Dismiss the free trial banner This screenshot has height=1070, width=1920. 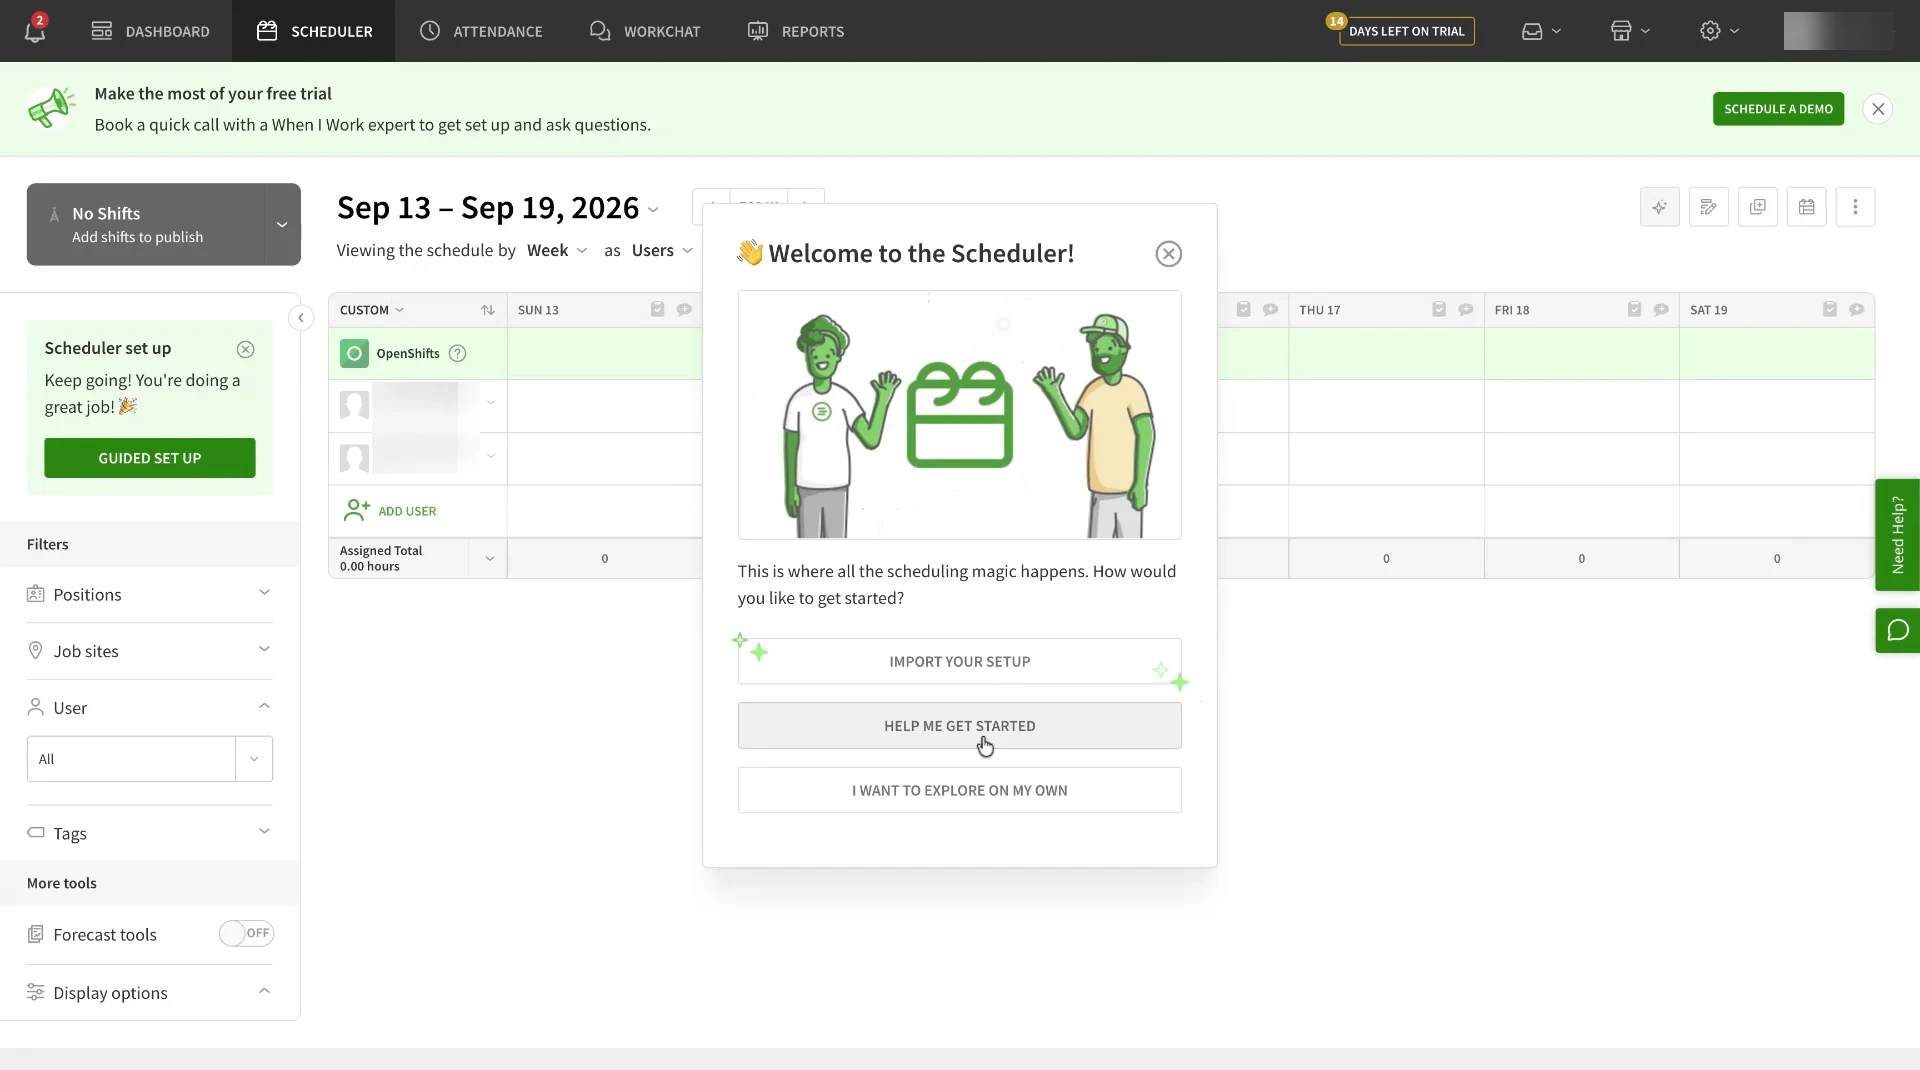[1879, 109]
